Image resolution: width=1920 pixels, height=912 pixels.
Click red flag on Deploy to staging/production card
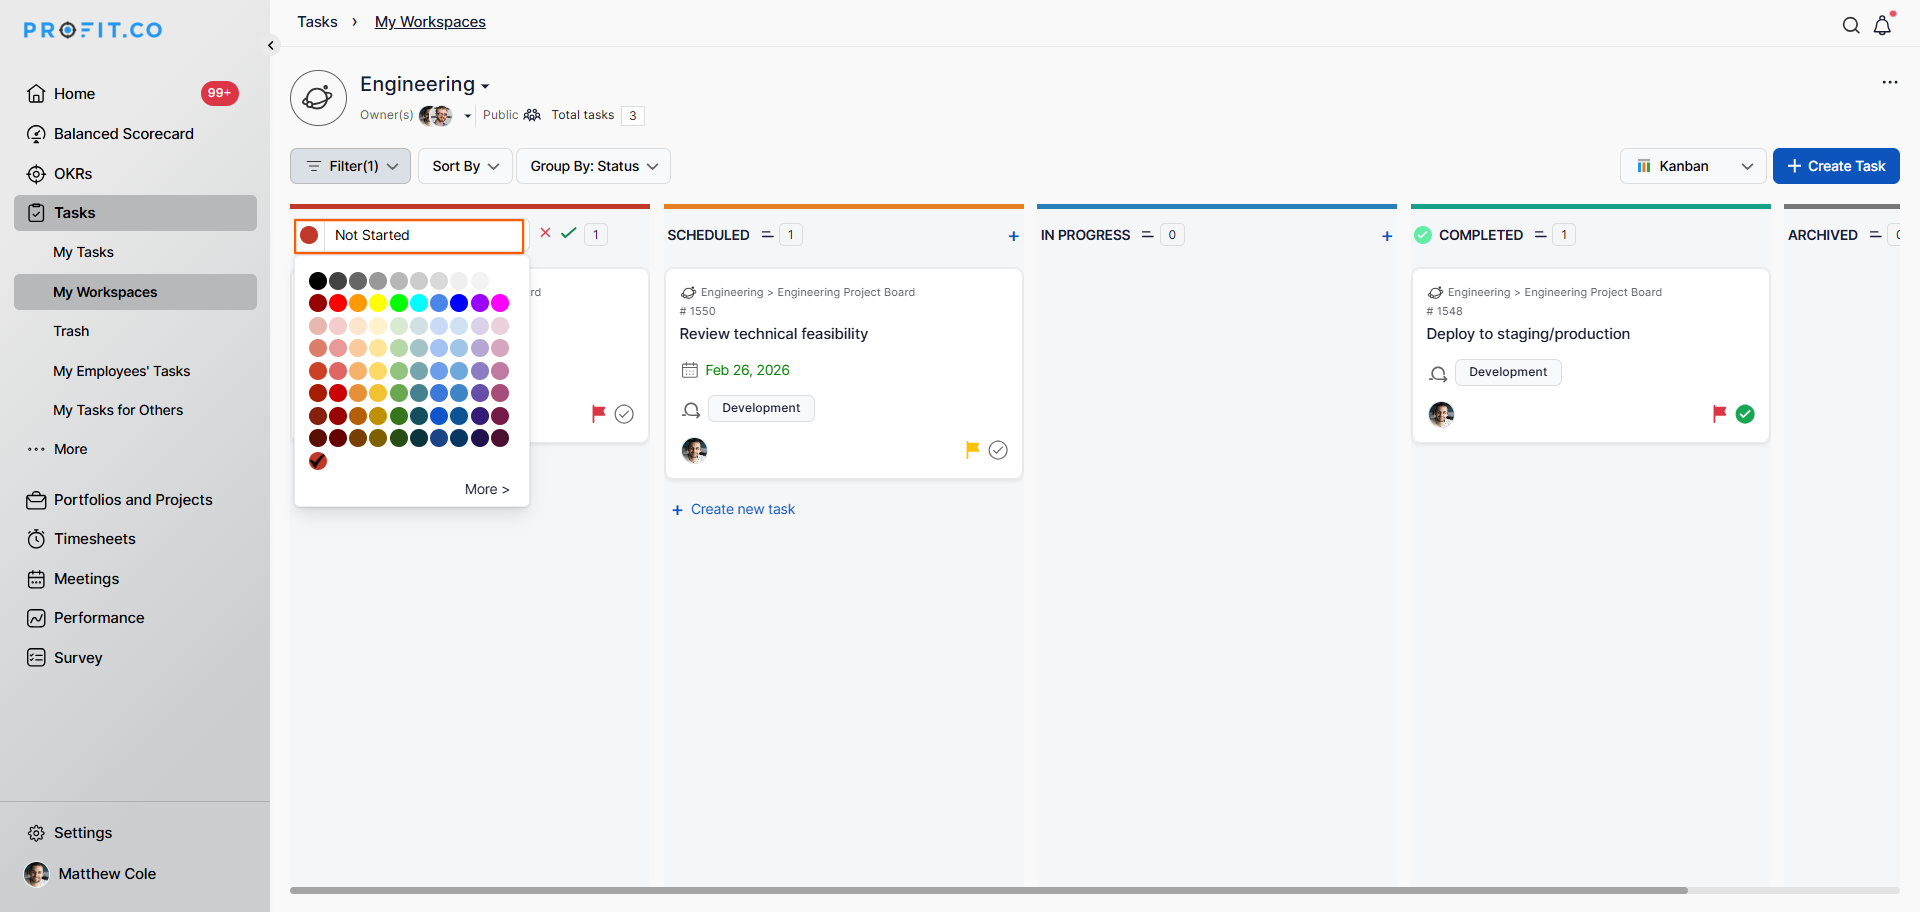coord(1719,413)
